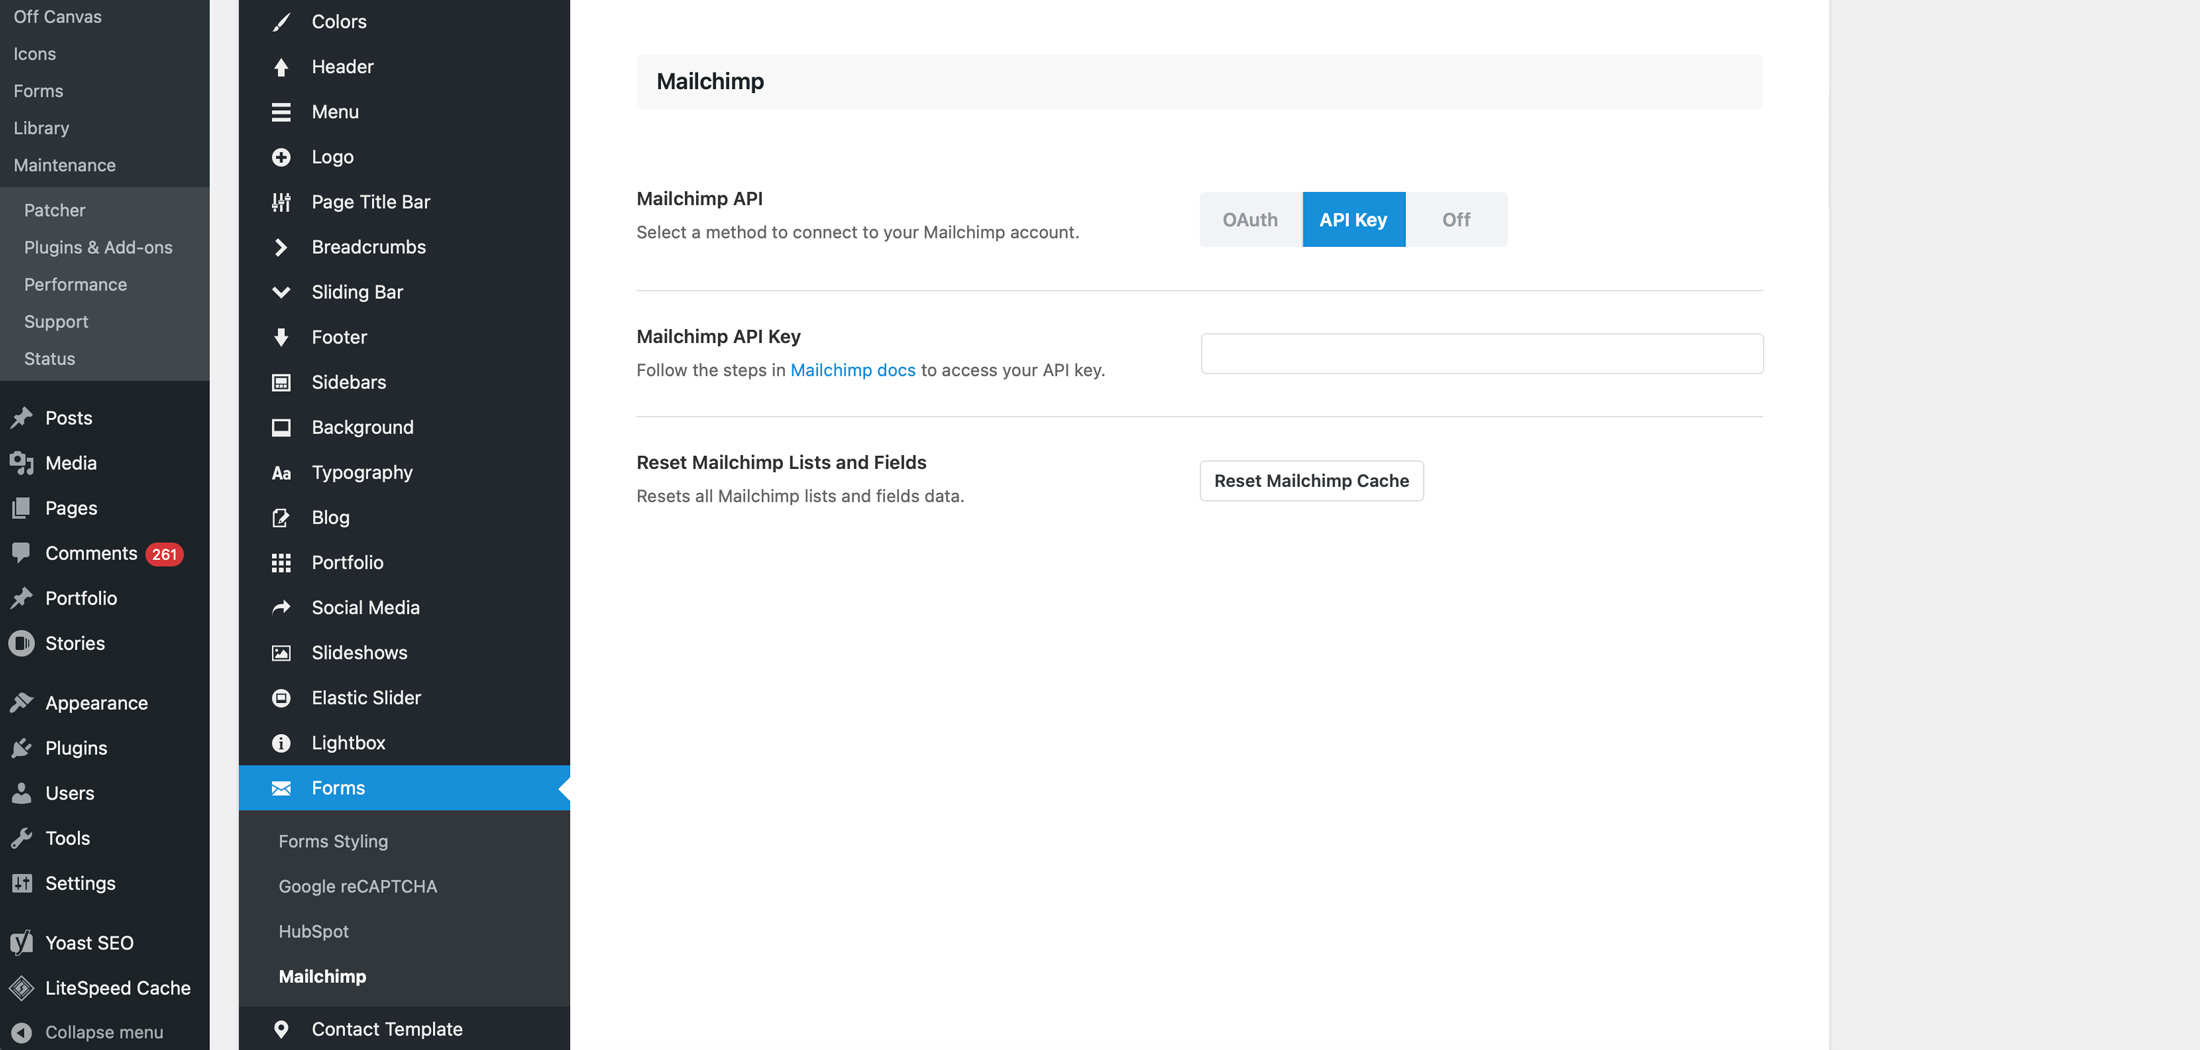Click the Breadcrumbs chevron icon
This screenshot has width=2200, height=1050.
click(x=281, y=246)
